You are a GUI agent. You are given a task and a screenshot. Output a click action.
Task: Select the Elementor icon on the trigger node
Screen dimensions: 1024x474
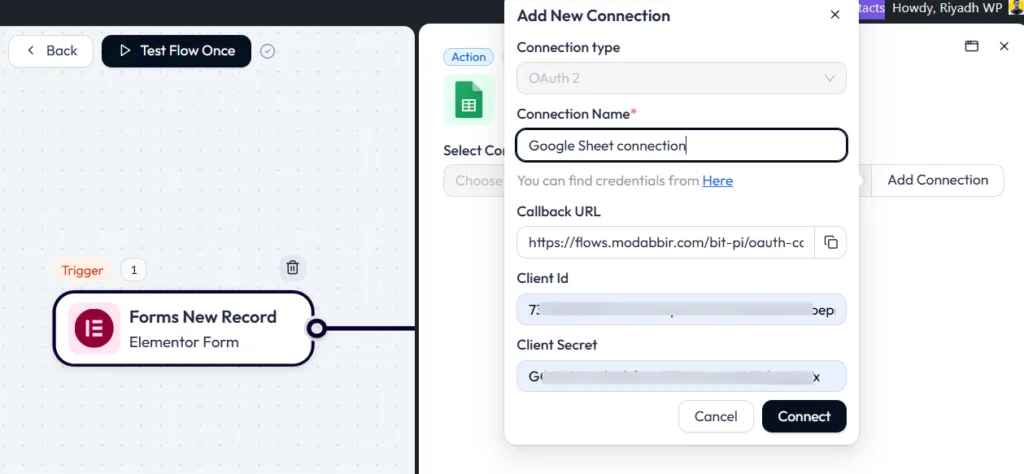[94, 328]
